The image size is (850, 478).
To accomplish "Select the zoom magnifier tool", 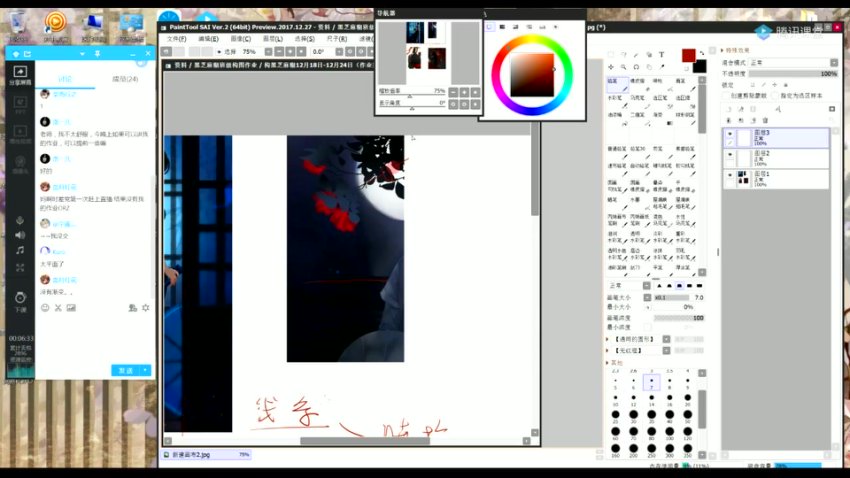I will (x=623, y=67).
